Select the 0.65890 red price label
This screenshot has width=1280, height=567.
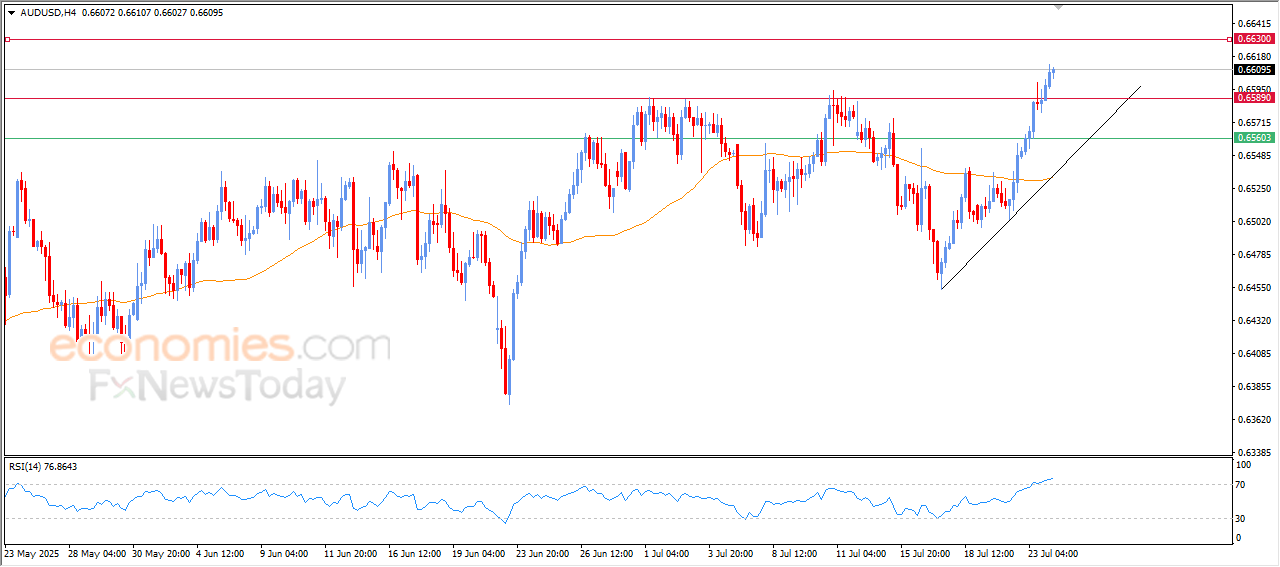pos(1254,98)
